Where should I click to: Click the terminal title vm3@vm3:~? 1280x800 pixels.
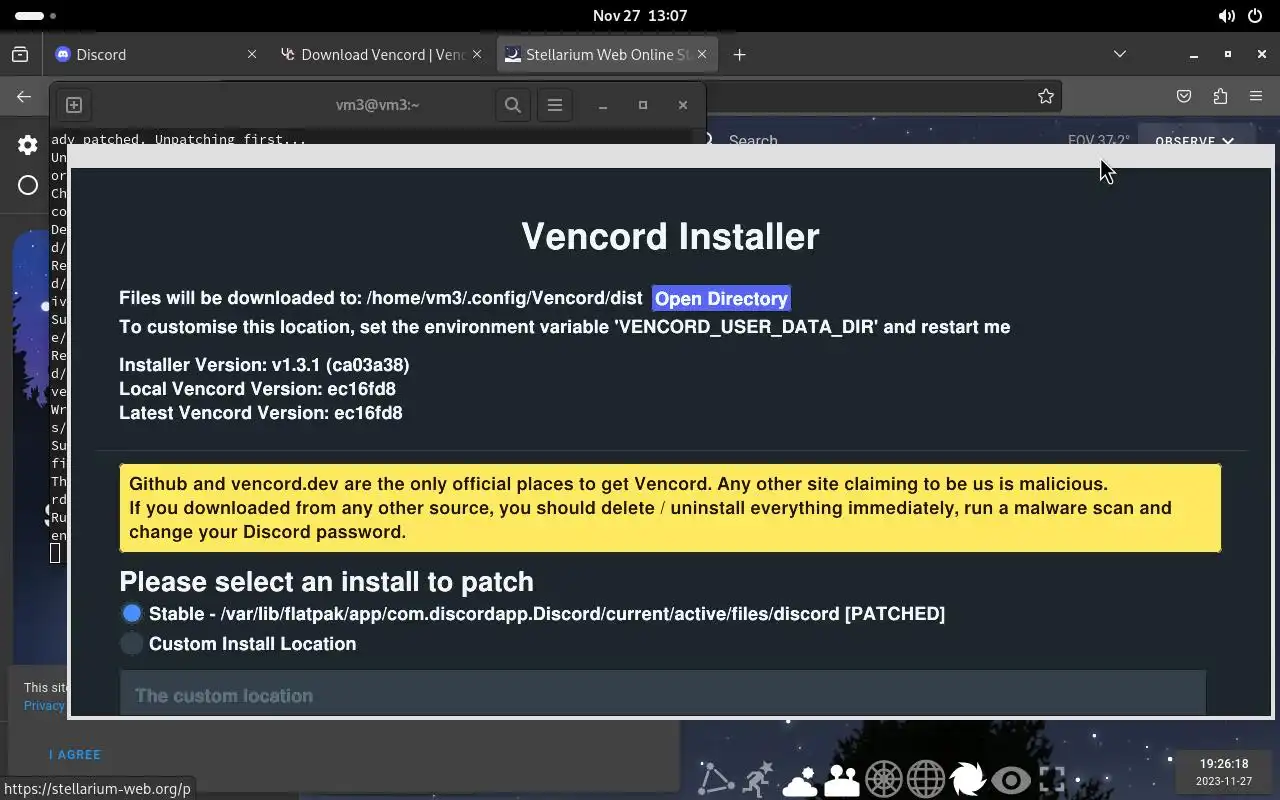pos(377,105)
